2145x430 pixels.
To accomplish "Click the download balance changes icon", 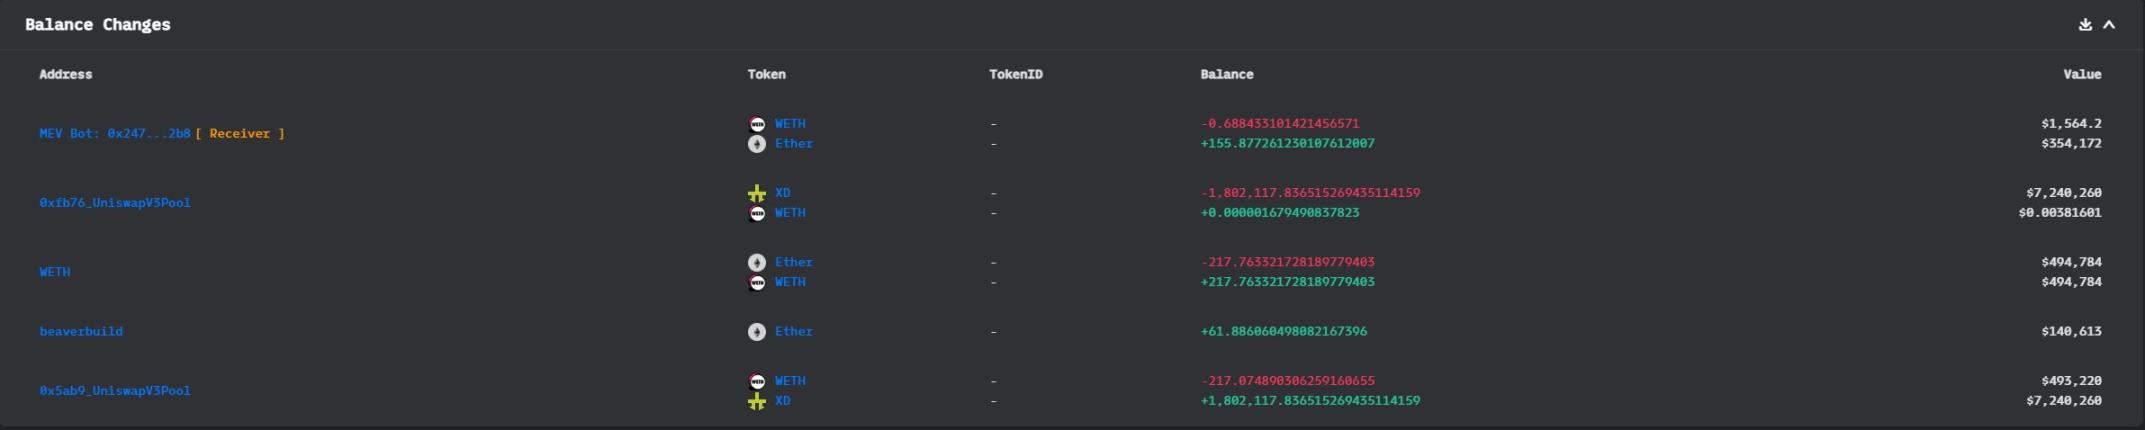I will click(2085, 25).
